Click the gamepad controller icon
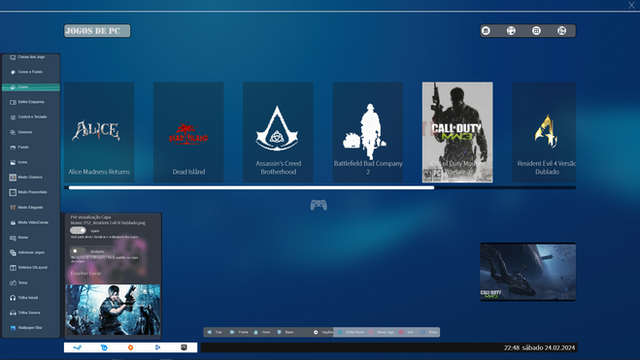This screenshot has width=640, height=360. 318,205
